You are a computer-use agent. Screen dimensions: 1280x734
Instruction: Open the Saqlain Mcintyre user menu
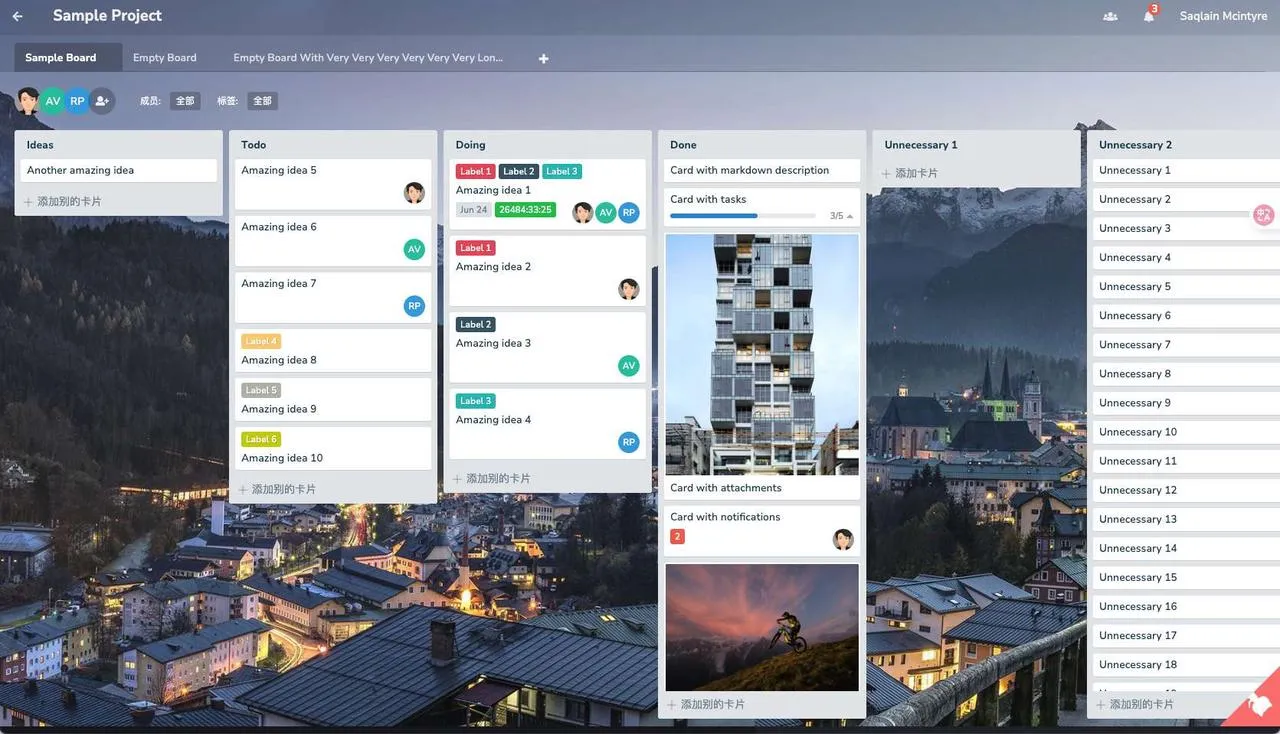[x=1223, y=16]
